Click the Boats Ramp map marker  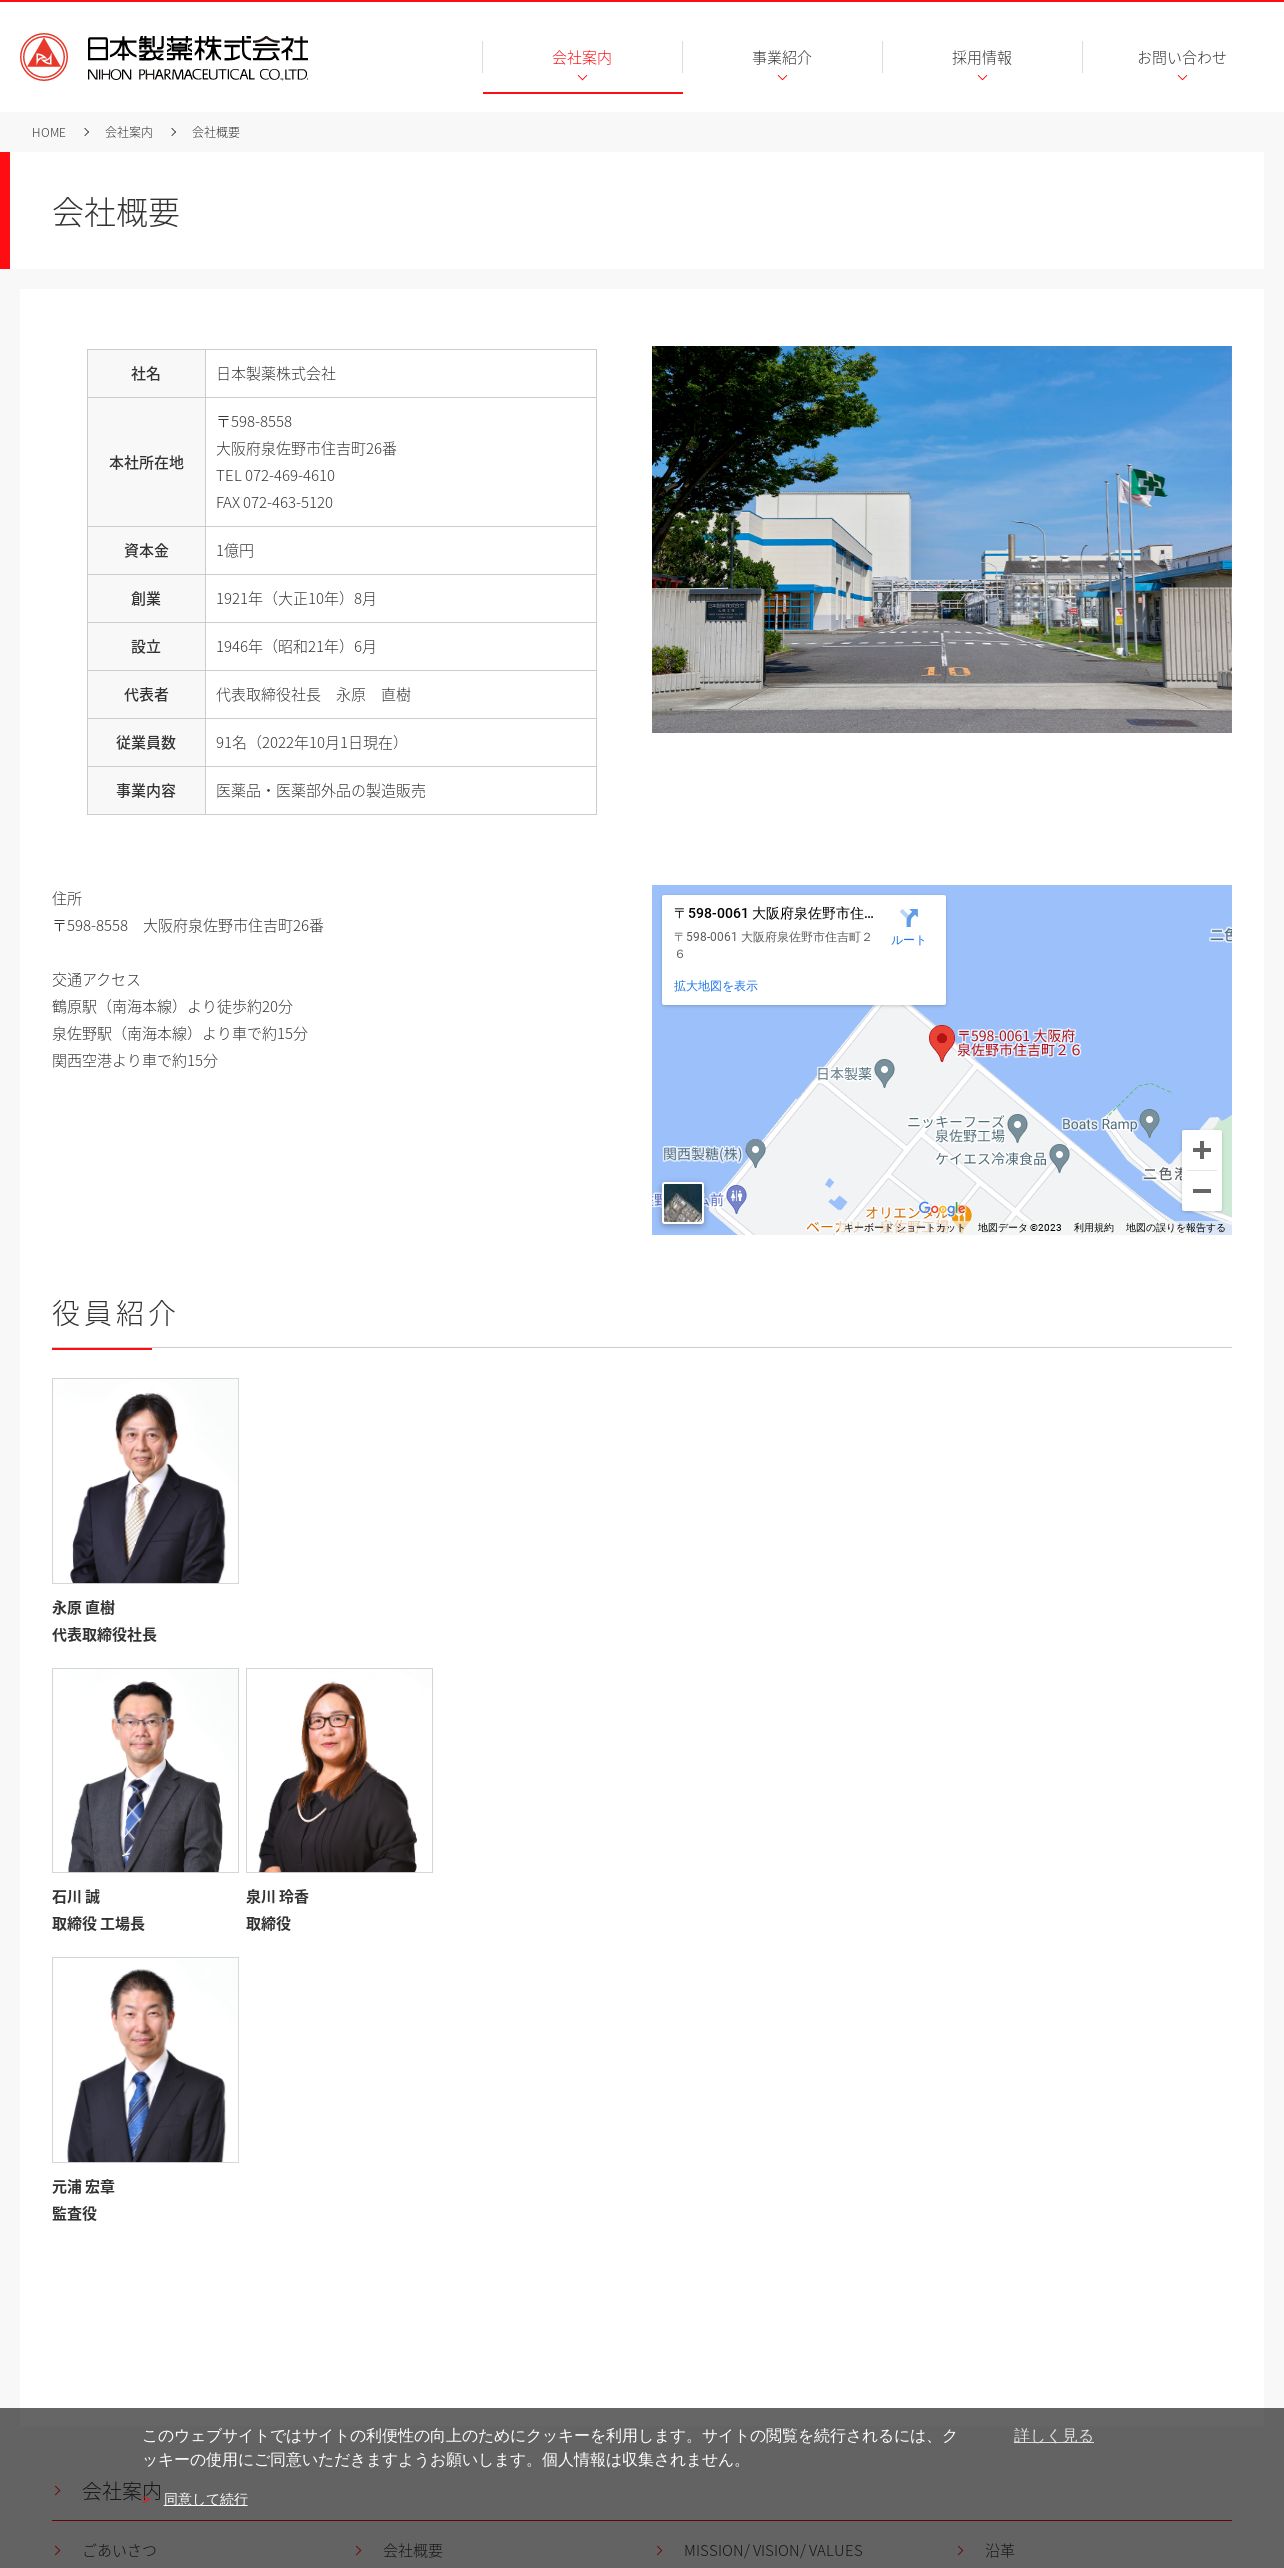[x=1150, y=1123]
